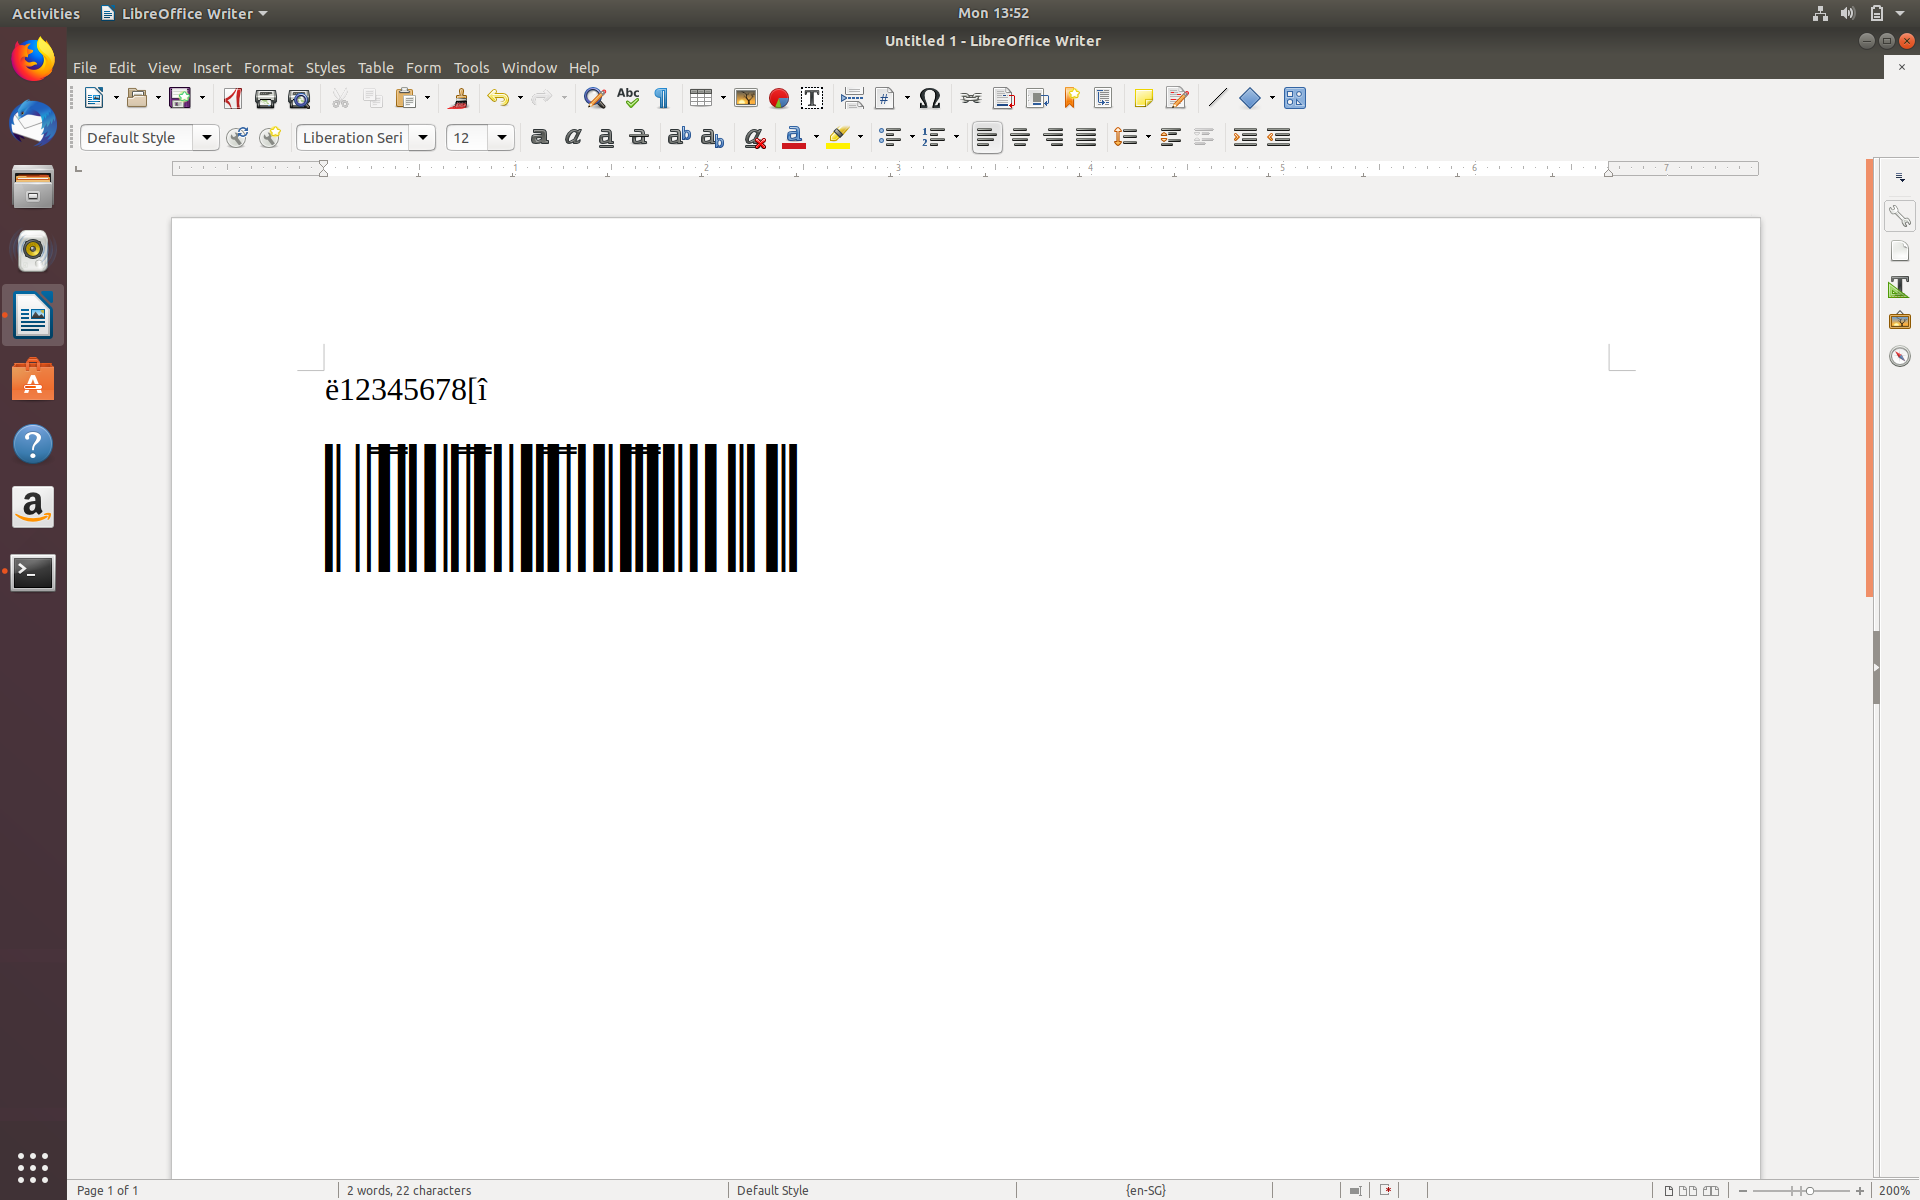Screen dimensions: 1920x1200
Task: Open Find & Replace
Action: pyautogui.click(x=595, y=98)
